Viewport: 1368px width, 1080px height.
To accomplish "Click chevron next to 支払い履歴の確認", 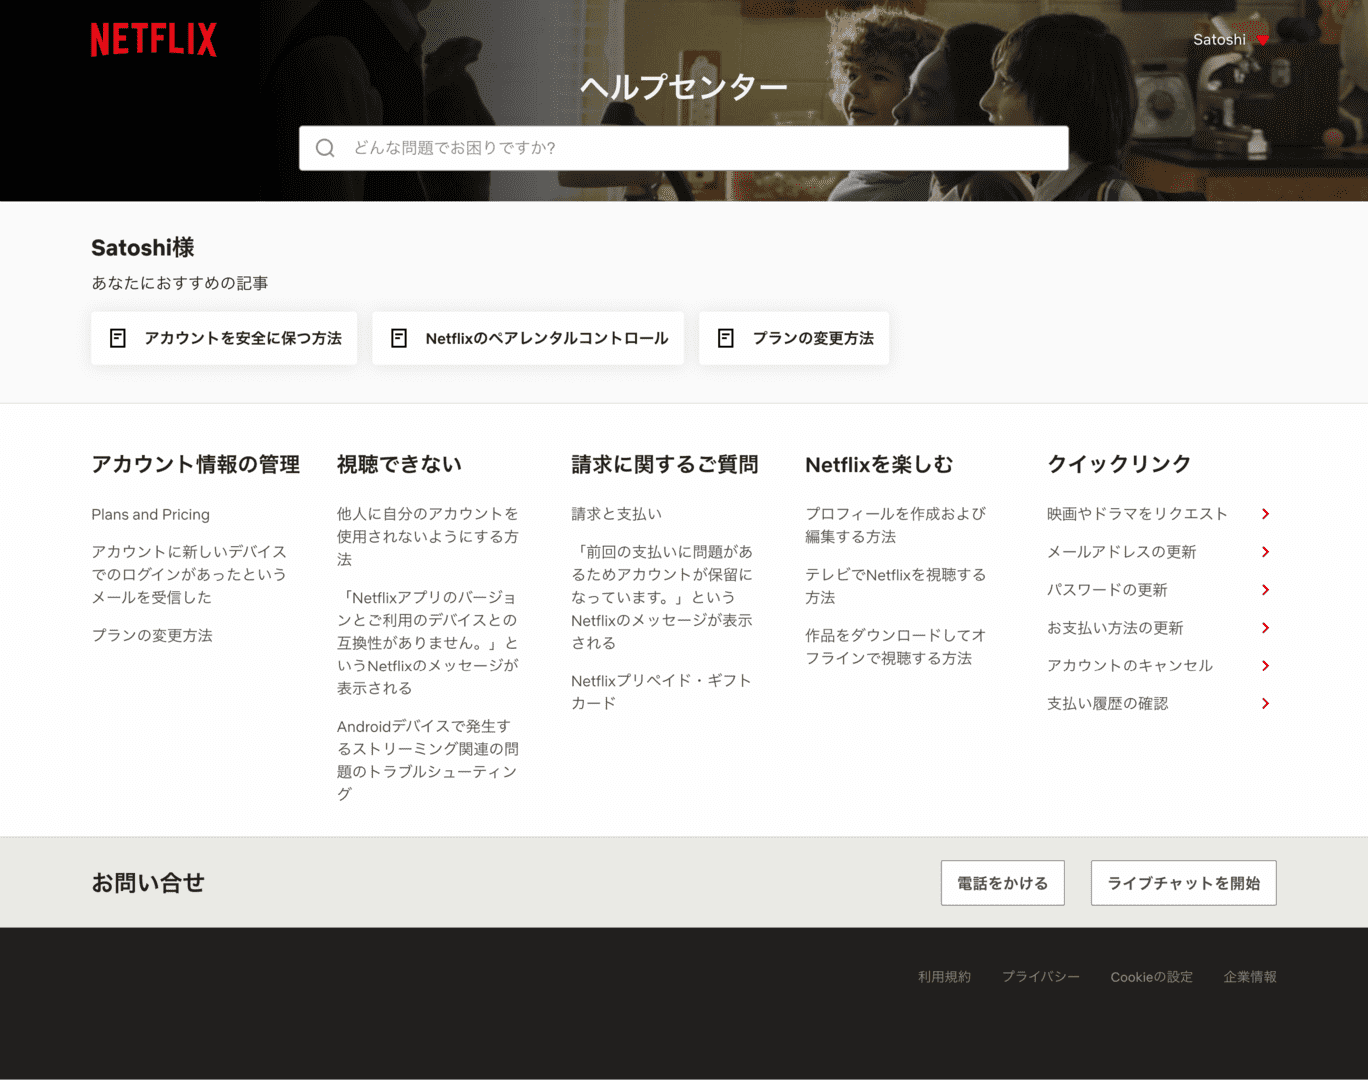I will click(1265, 704).
